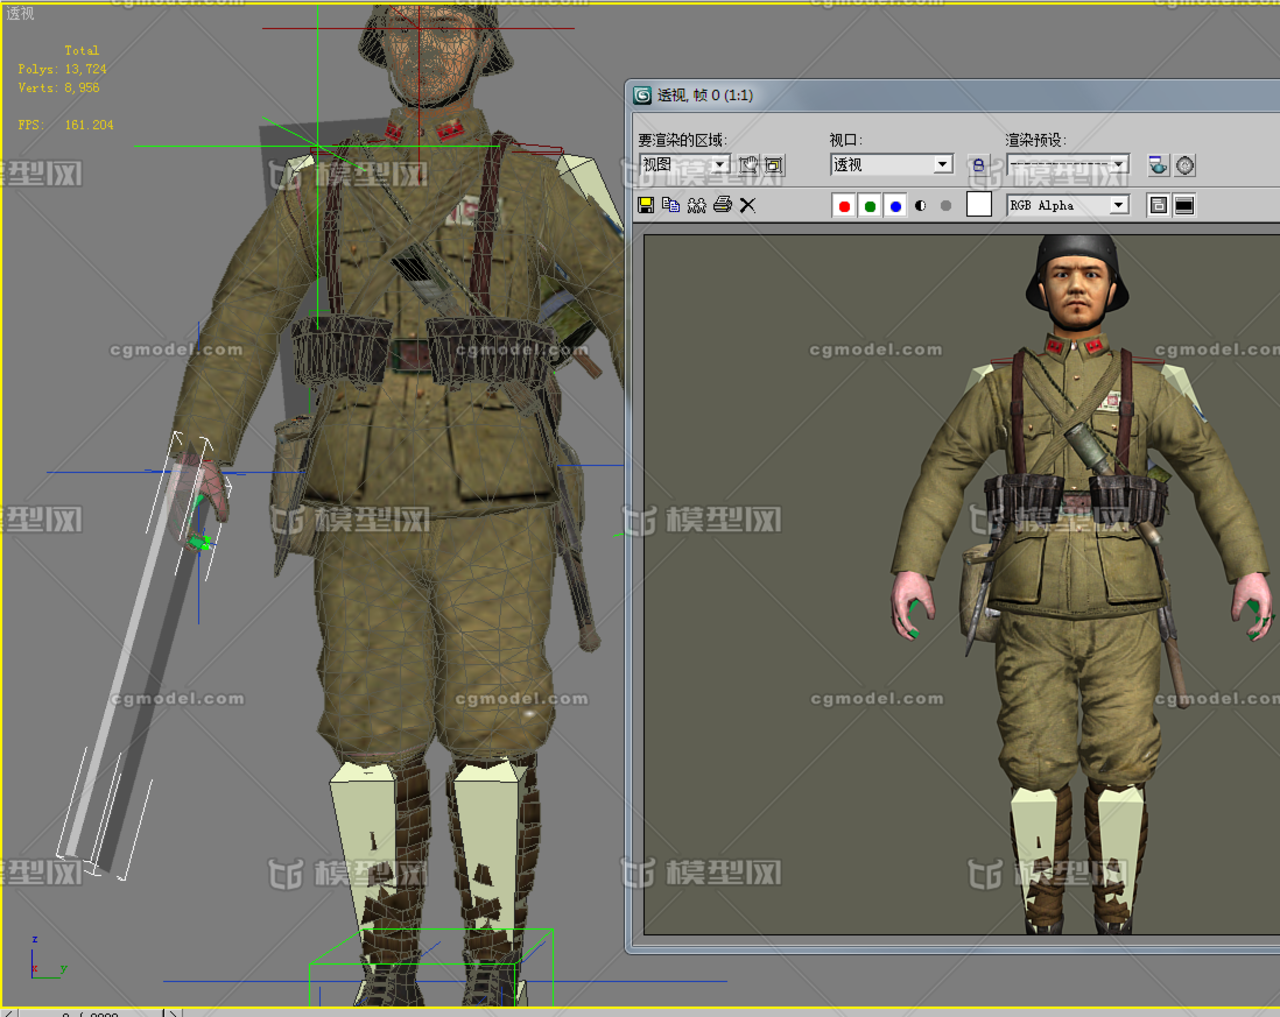
Task: Click the Edit Region icon
Action: 748,165
